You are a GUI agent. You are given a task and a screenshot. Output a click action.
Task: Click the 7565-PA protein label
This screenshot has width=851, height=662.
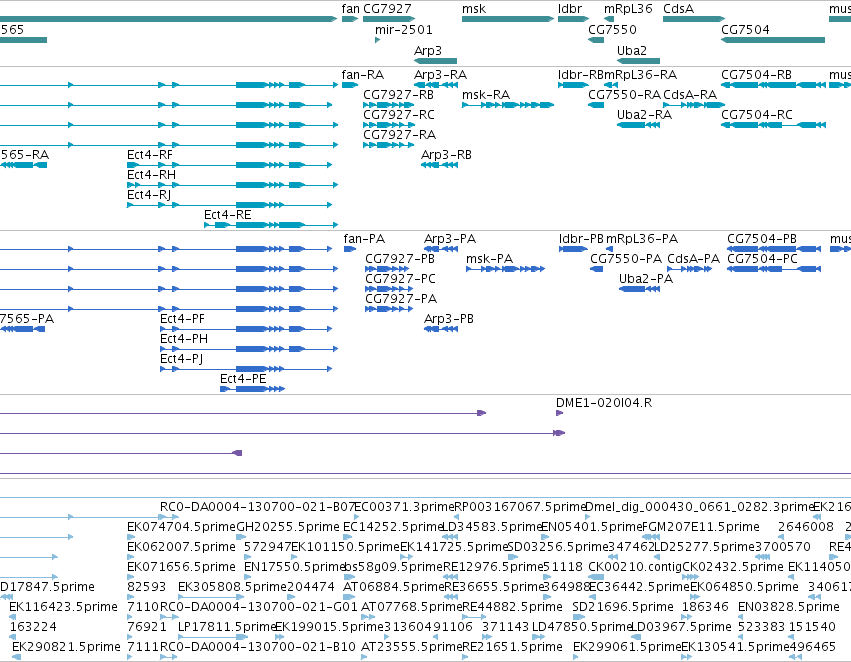(27, 319)
